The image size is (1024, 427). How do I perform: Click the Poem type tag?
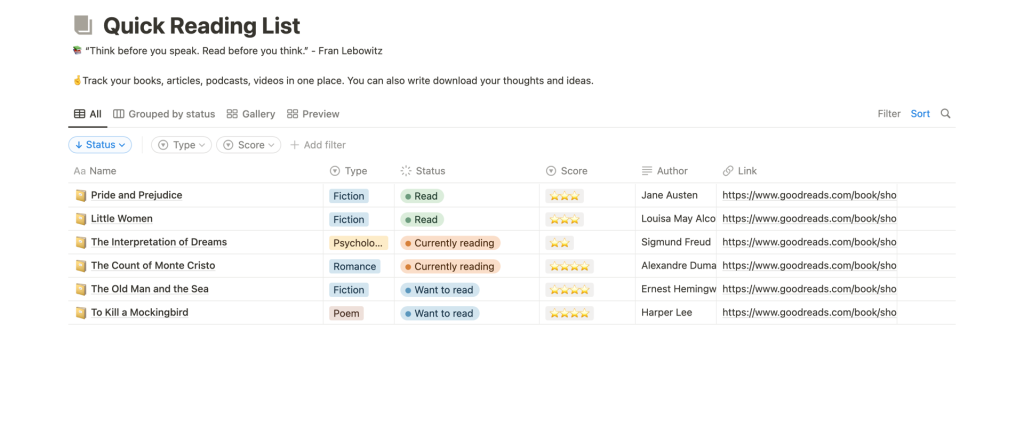click(346, 313)
